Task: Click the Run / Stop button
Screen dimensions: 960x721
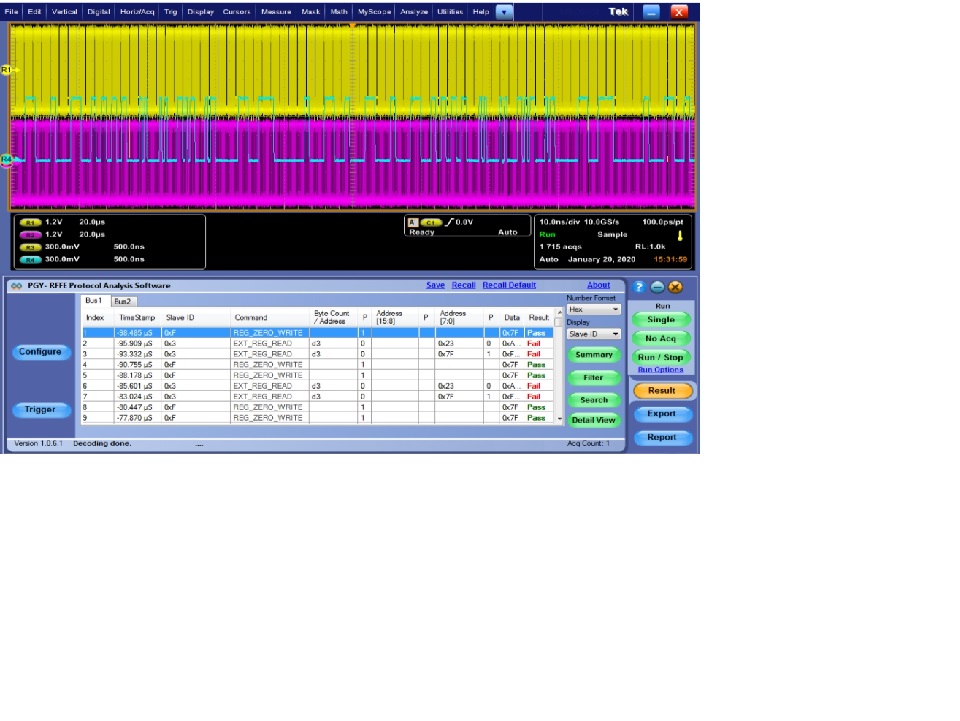Action: click(661, 357)
